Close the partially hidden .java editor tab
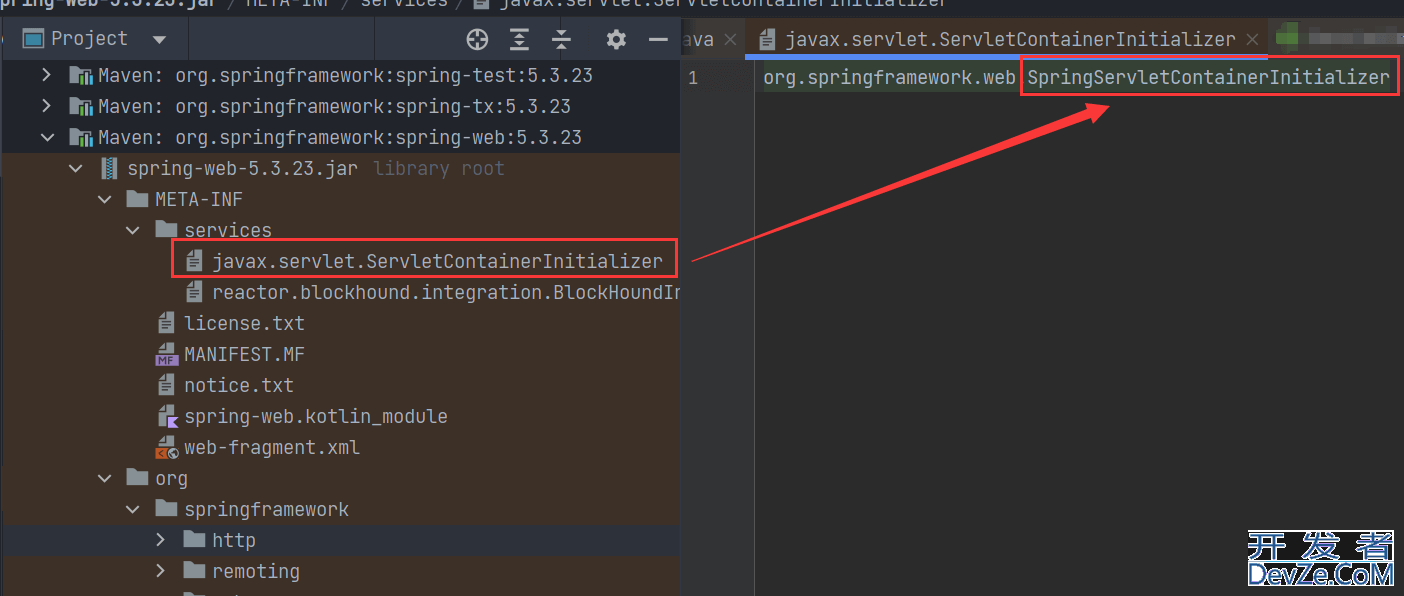The width and height of the screenshot is (1404, 596). (729, 40)
